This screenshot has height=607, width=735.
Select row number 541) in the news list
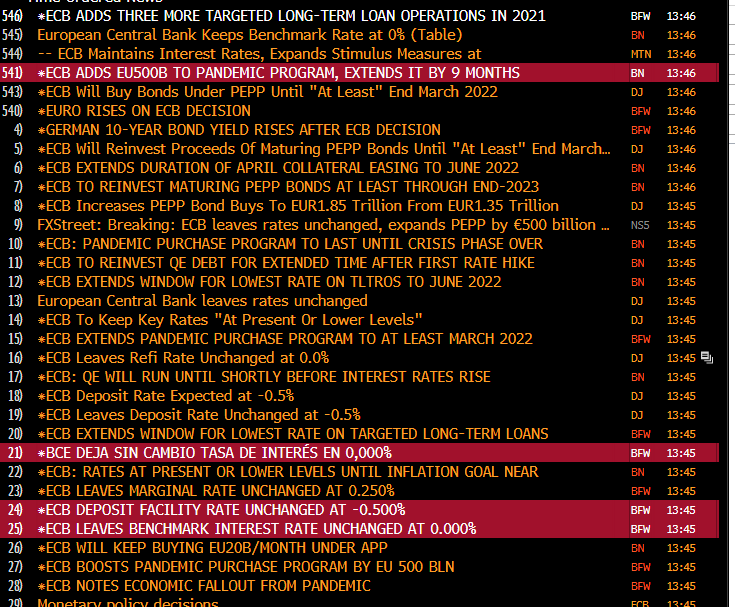click(x=13, y=73)
